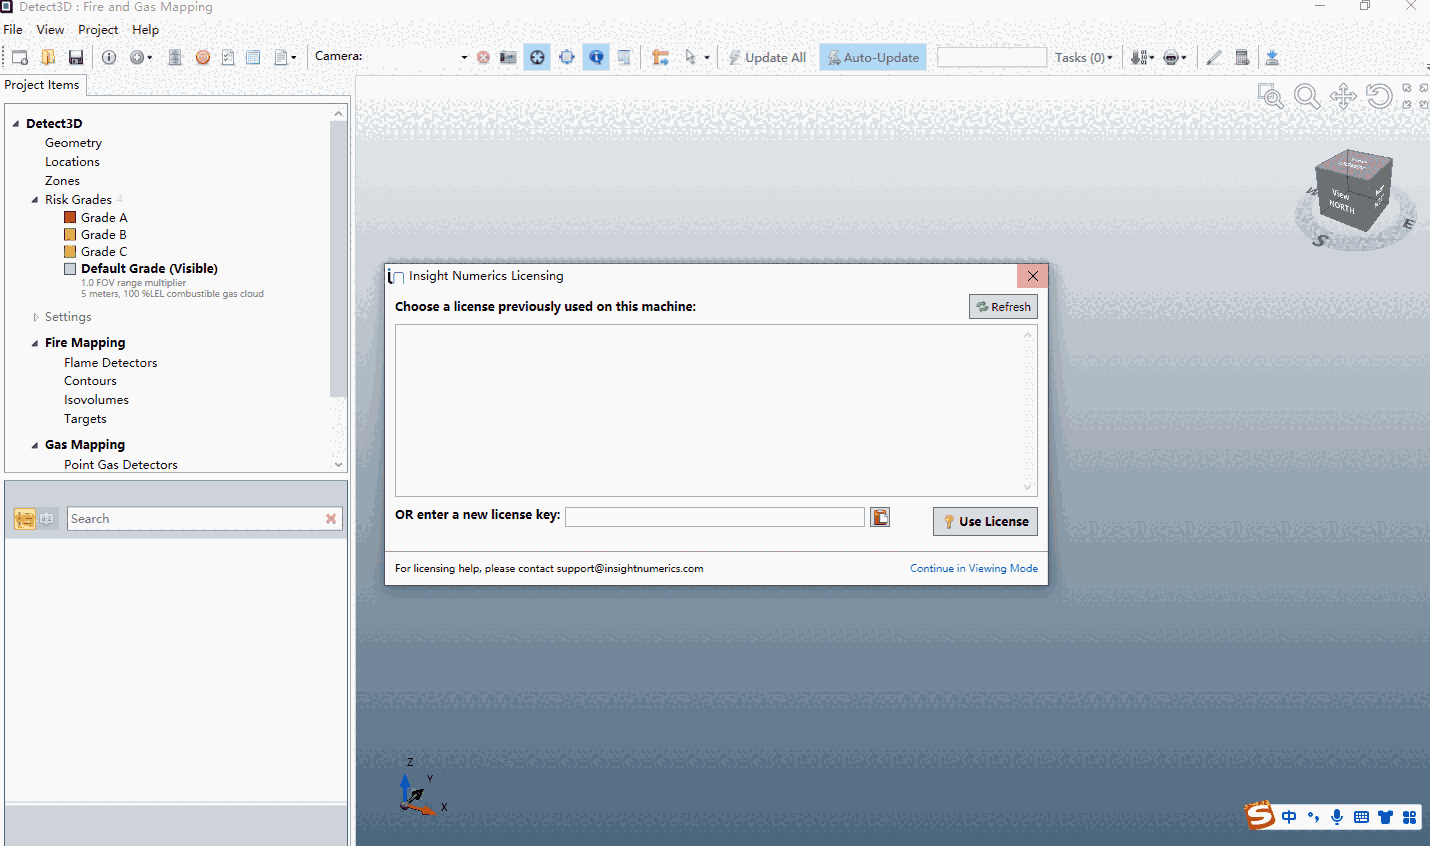Open the Project menu

[98, 30]
